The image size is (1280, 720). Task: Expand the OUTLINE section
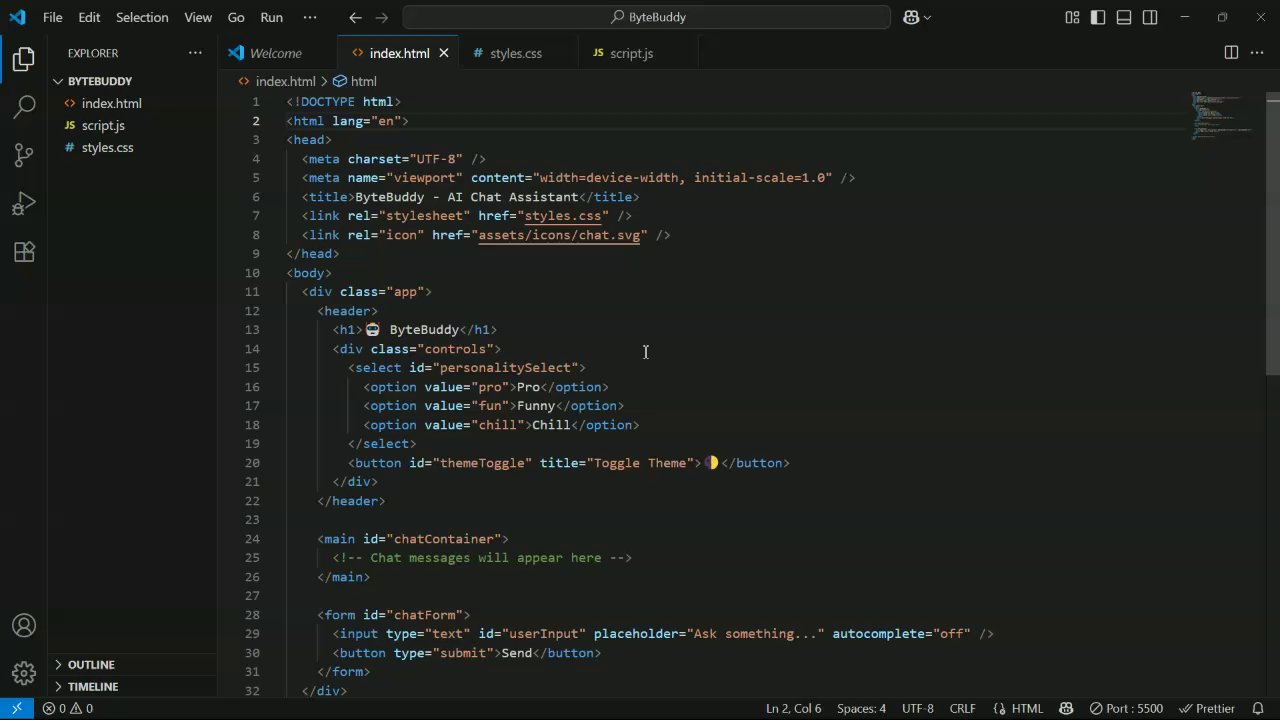132,665
